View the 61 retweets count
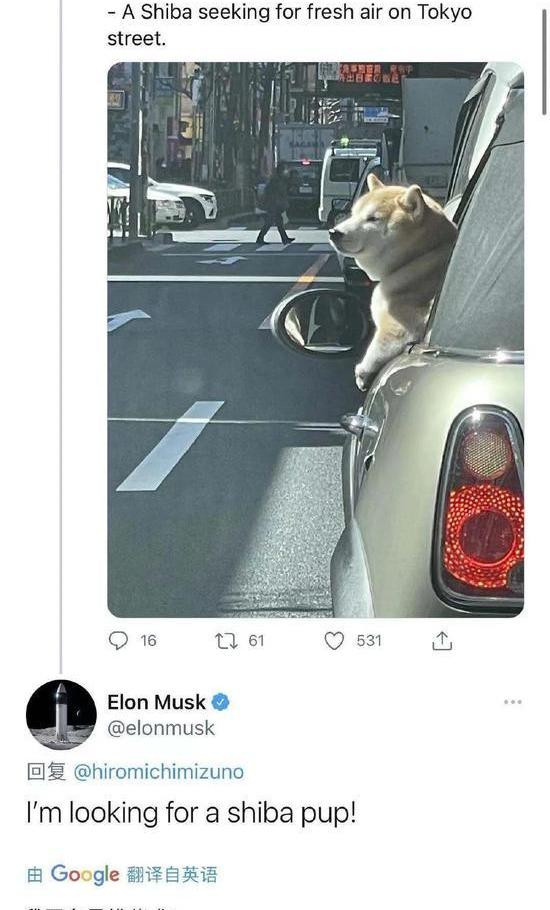This screenshot has height=910, width=550. coord(256,641)
